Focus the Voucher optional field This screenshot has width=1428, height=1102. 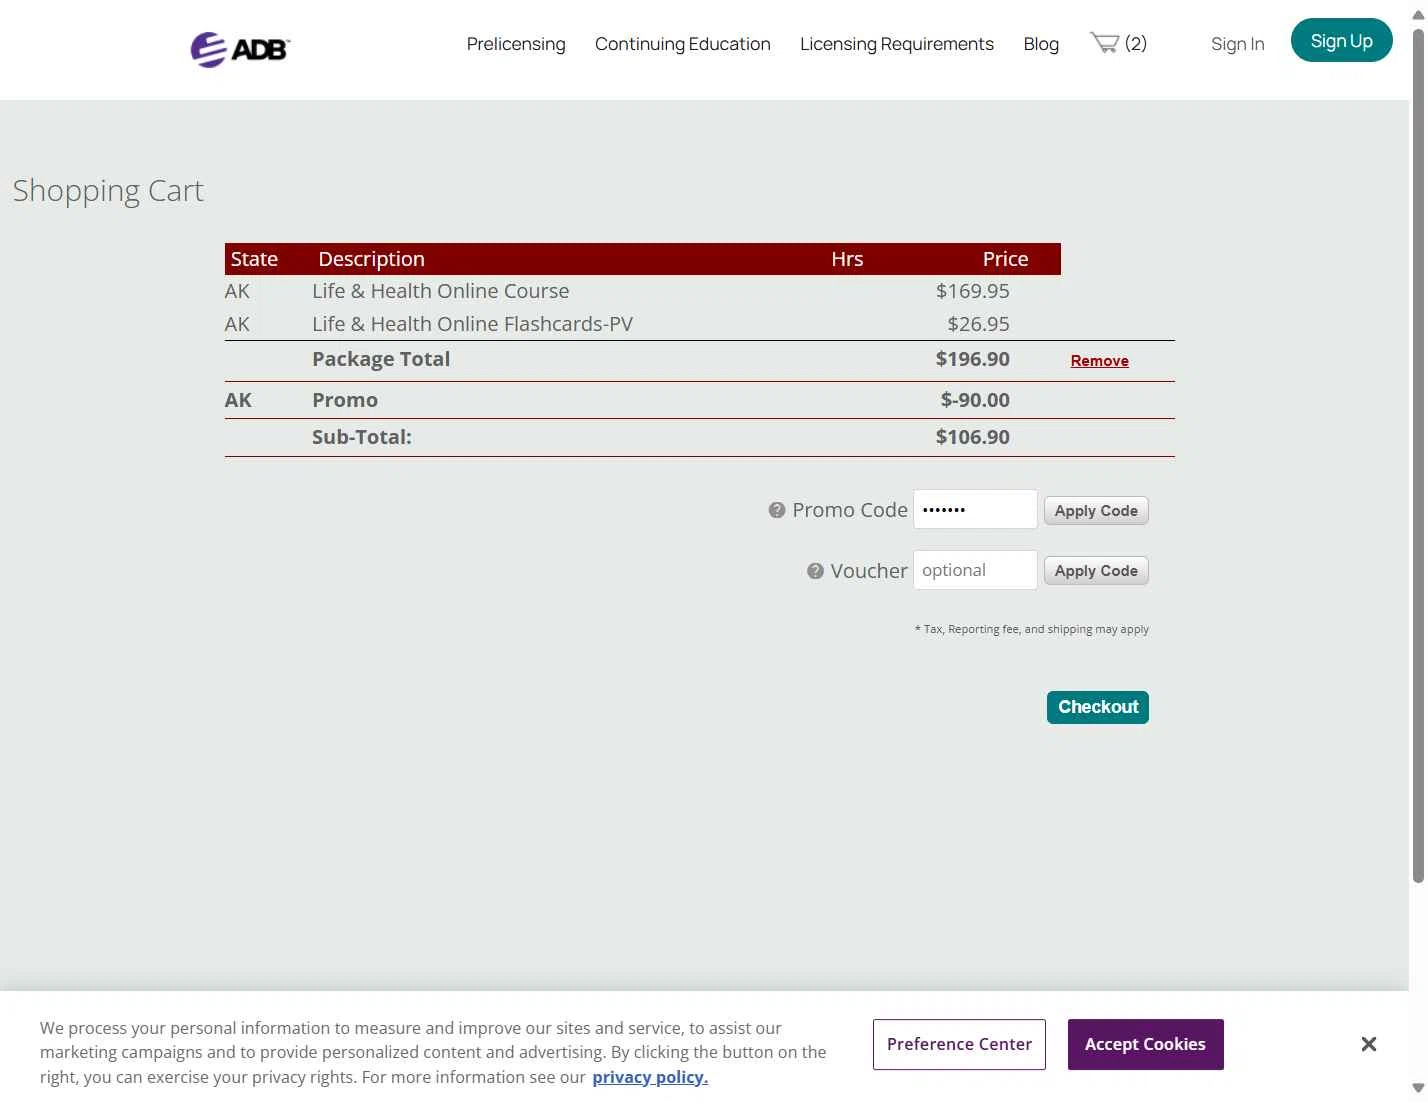pos(975,570)
